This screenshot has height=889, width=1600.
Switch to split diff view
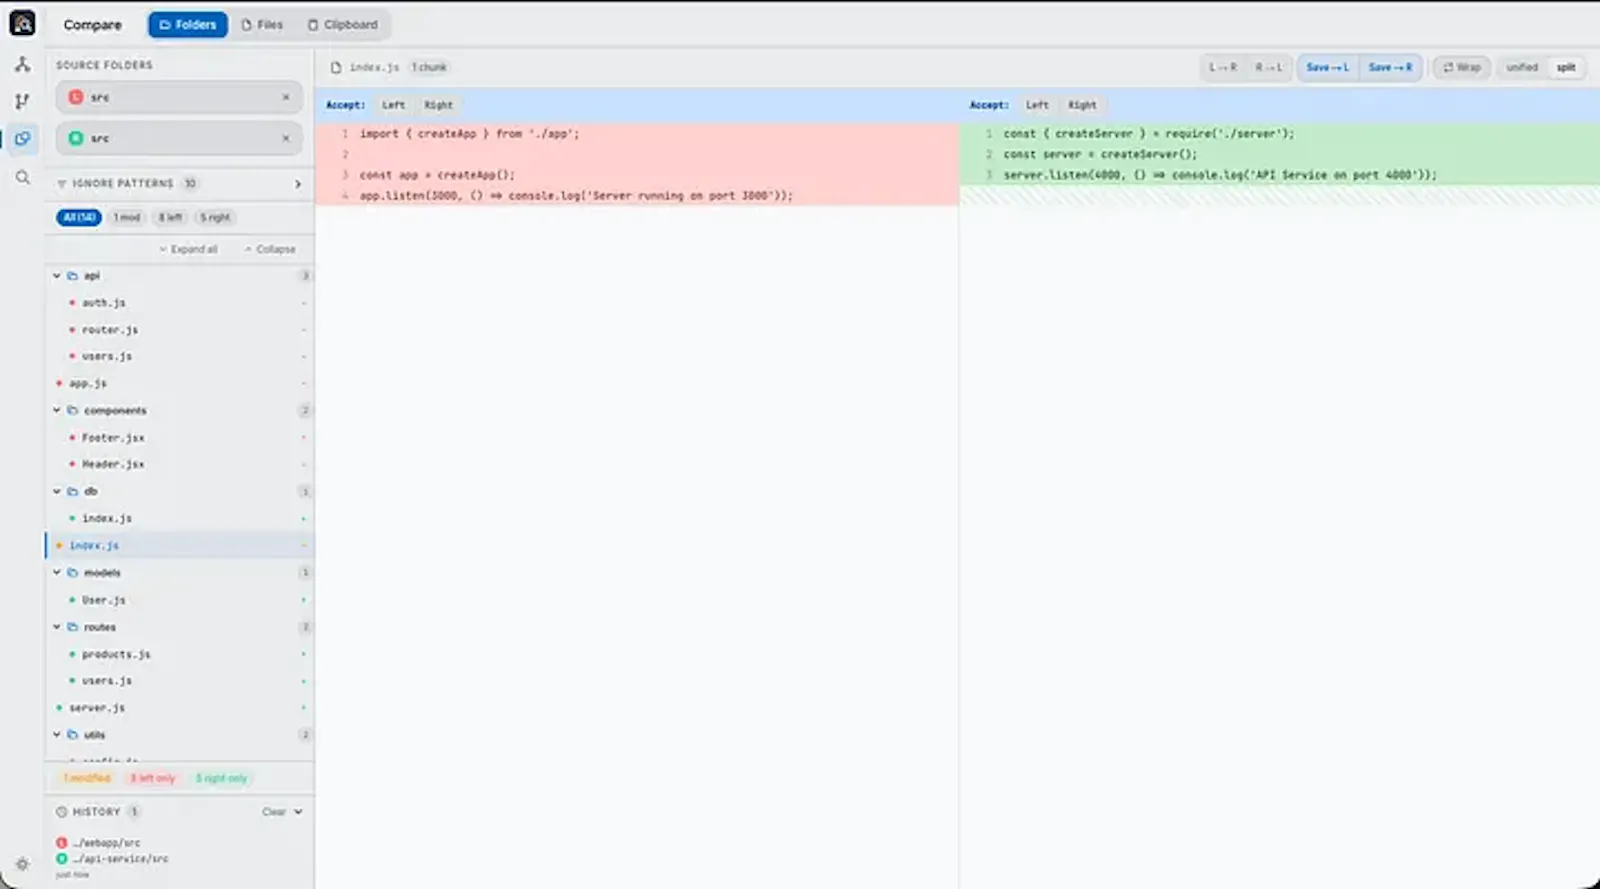pos(1566,67)
